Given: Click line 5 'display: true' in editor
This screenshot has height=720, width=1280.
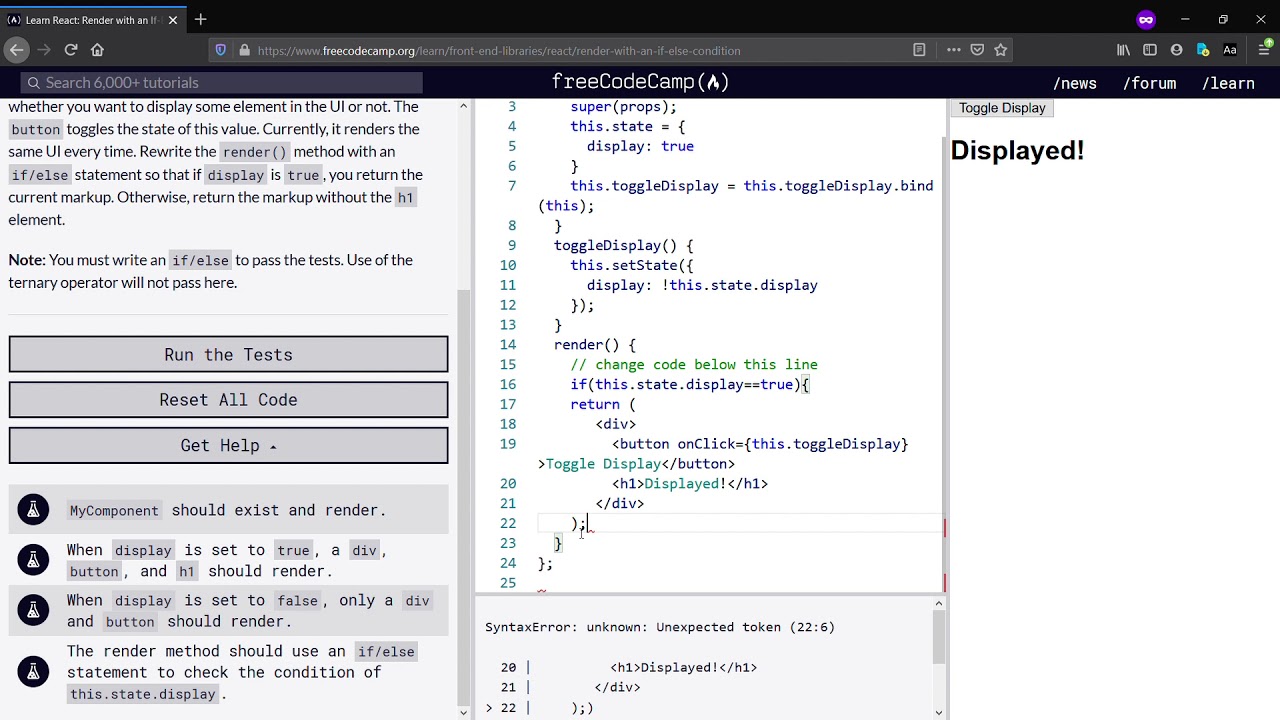Looking at the screenshot, I should [x=640, y=146].
